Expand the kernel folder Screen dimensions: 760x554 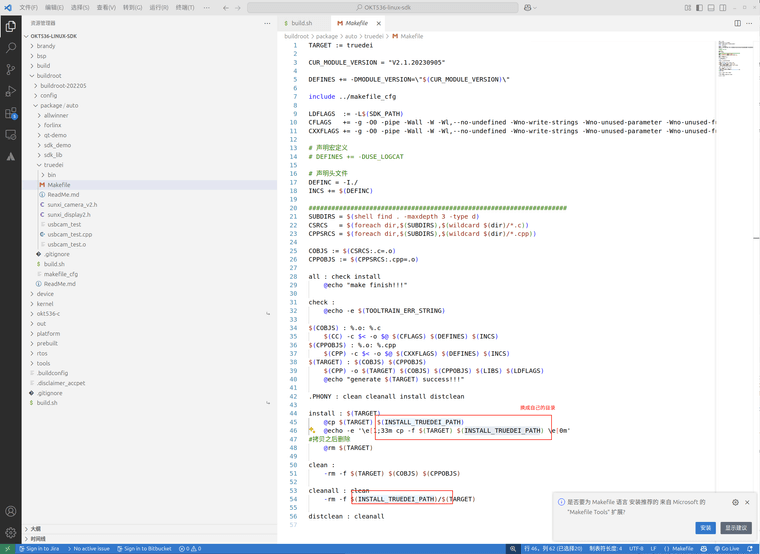150,304
